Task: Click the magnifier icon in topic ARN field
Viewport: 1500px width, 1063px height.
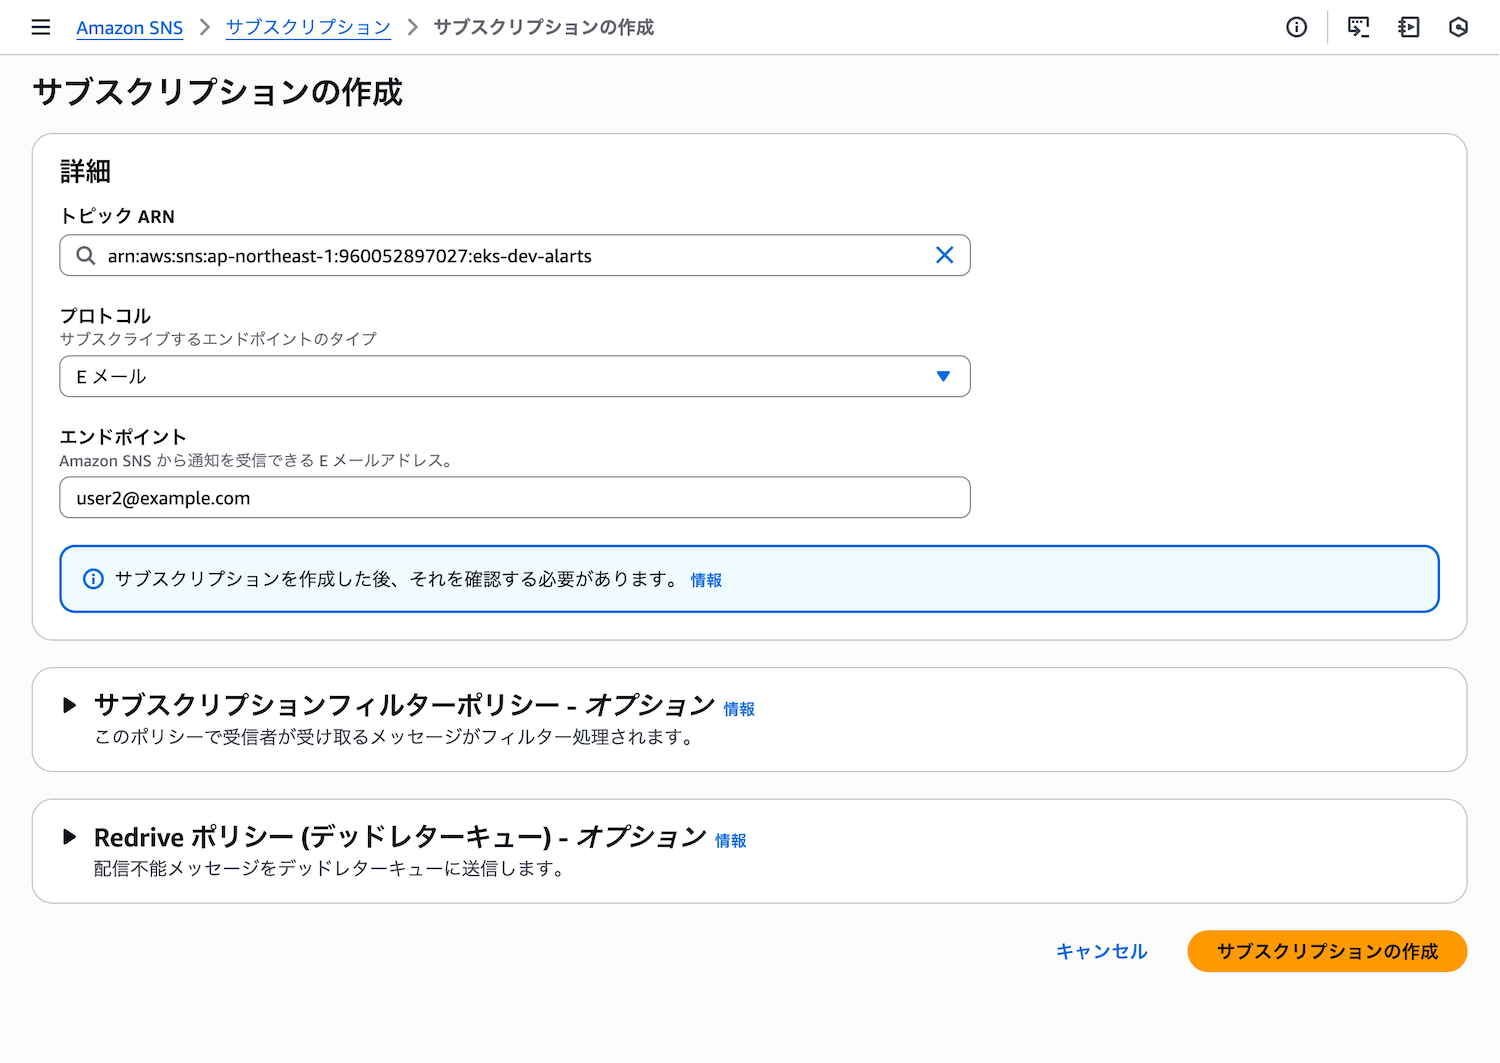Action: (x=86, y=256)
